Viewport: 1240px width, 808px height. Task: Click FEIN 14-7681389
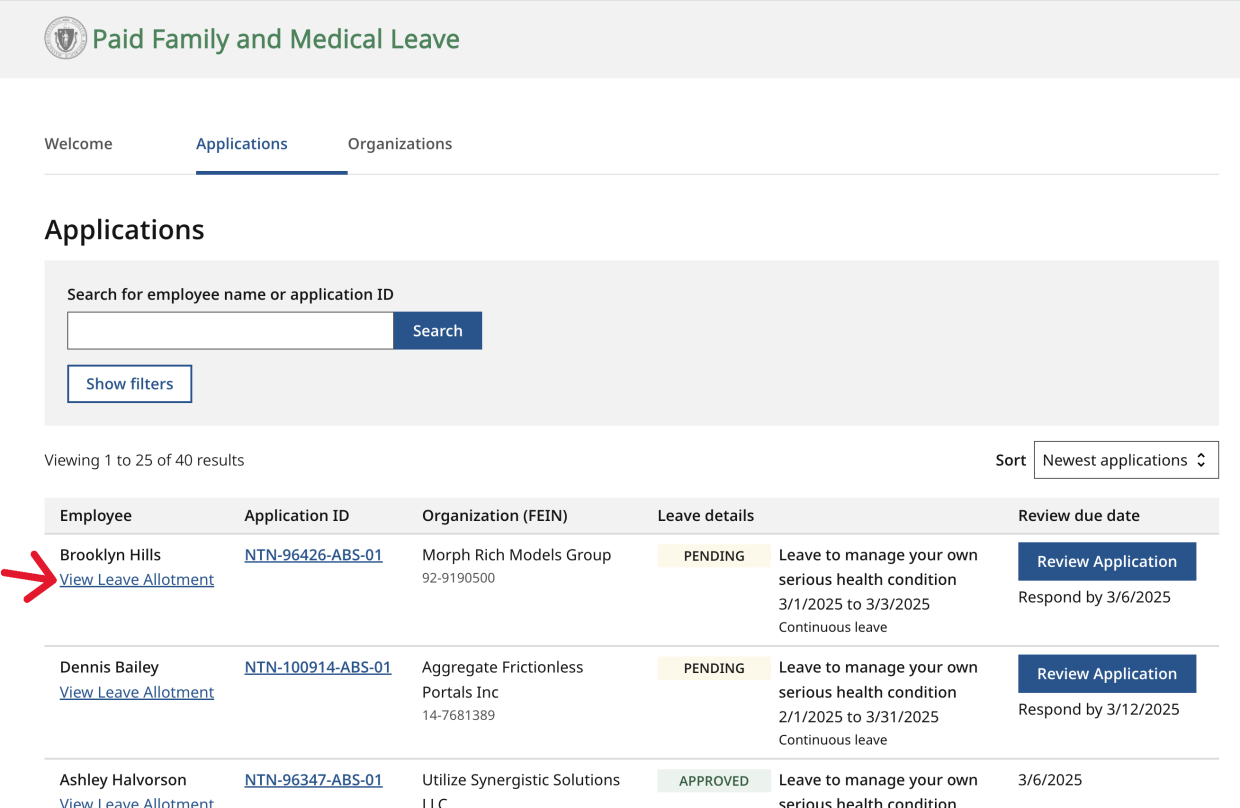(x=458, y=715)
